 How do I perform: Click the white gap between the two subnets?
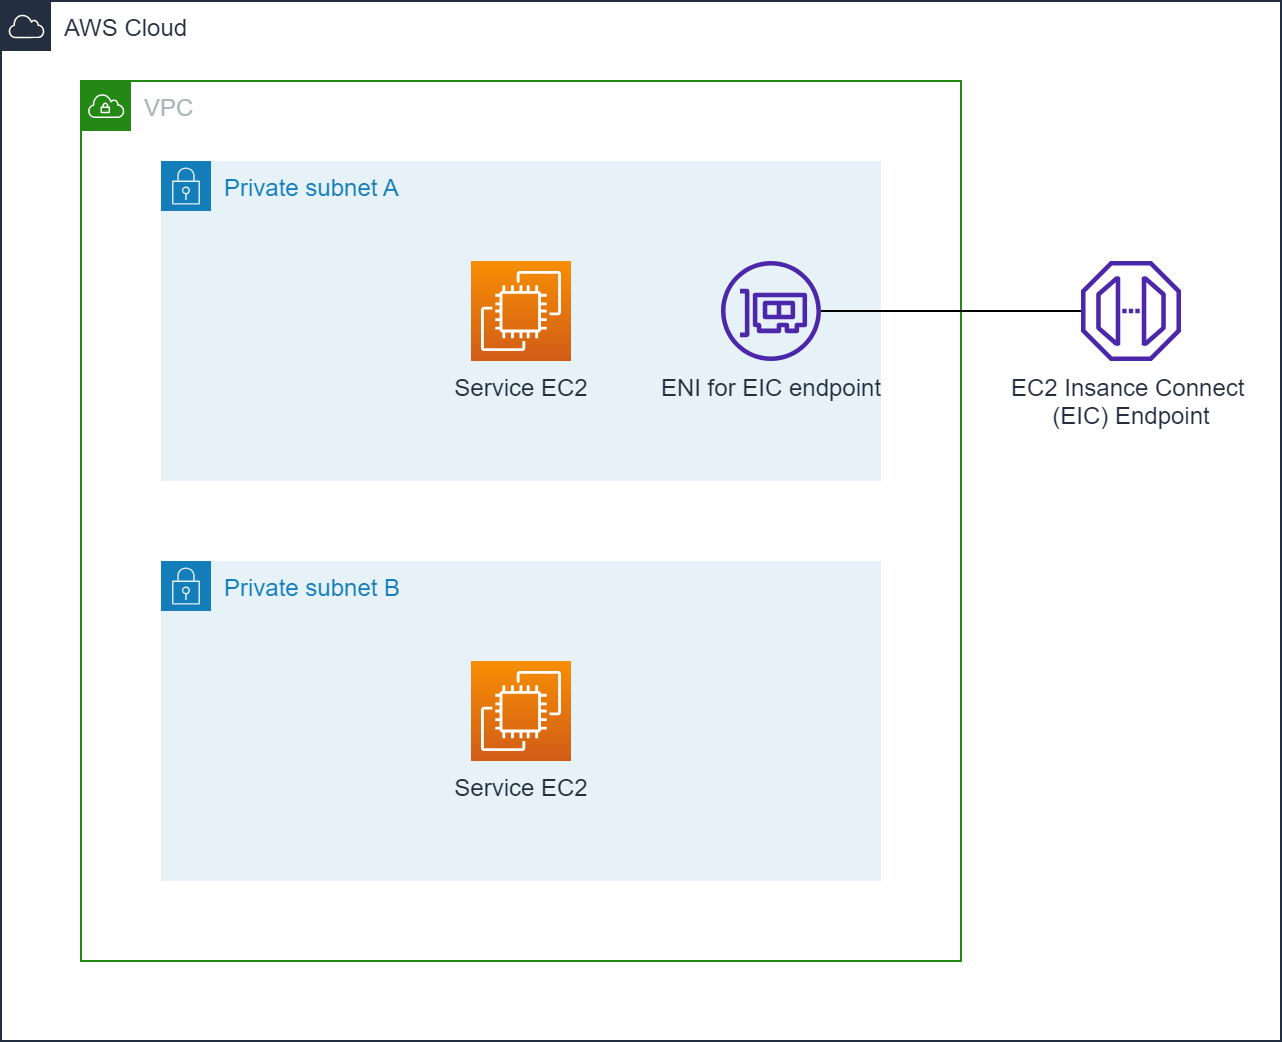pos(520,520)
